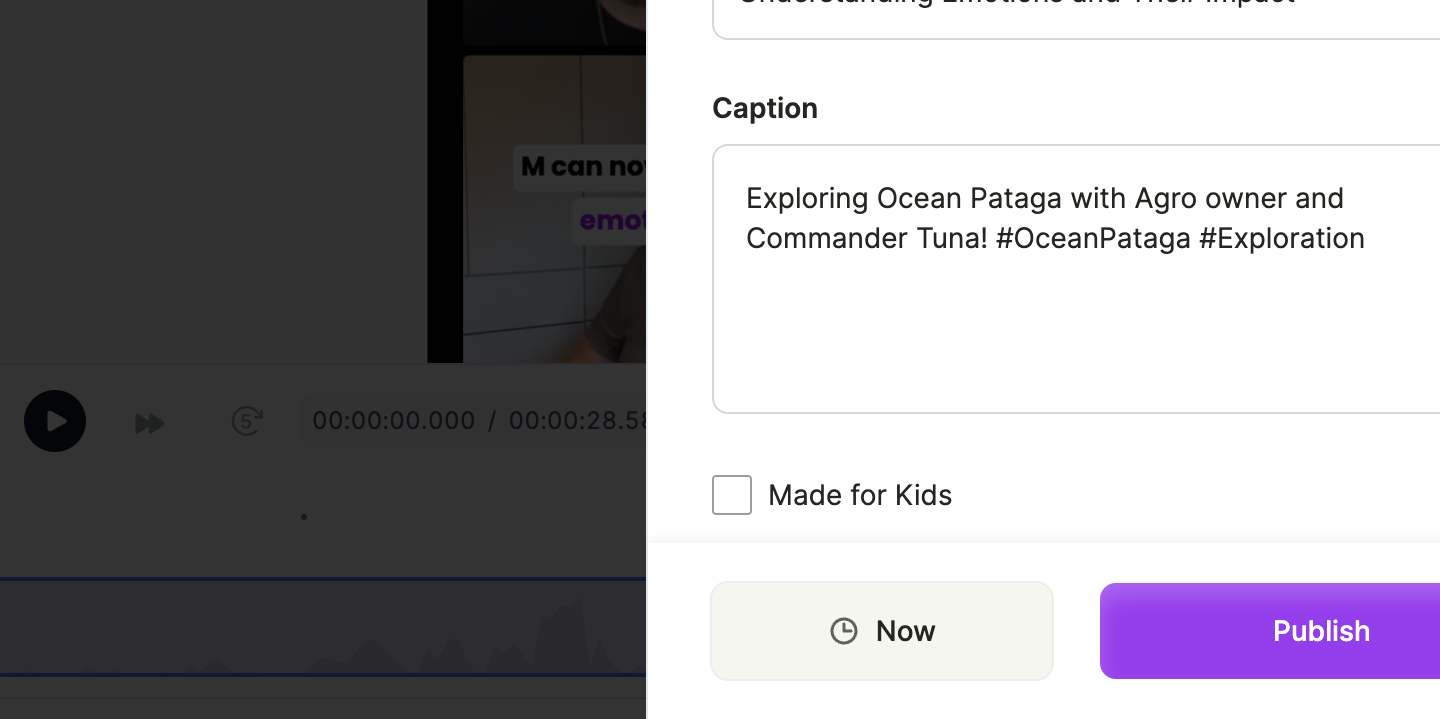Image resolution: width=1440 pixels, height=719 pixels.
Task: Click the total duration 00:00:28 readout
Action: click(x=578, y=420)
